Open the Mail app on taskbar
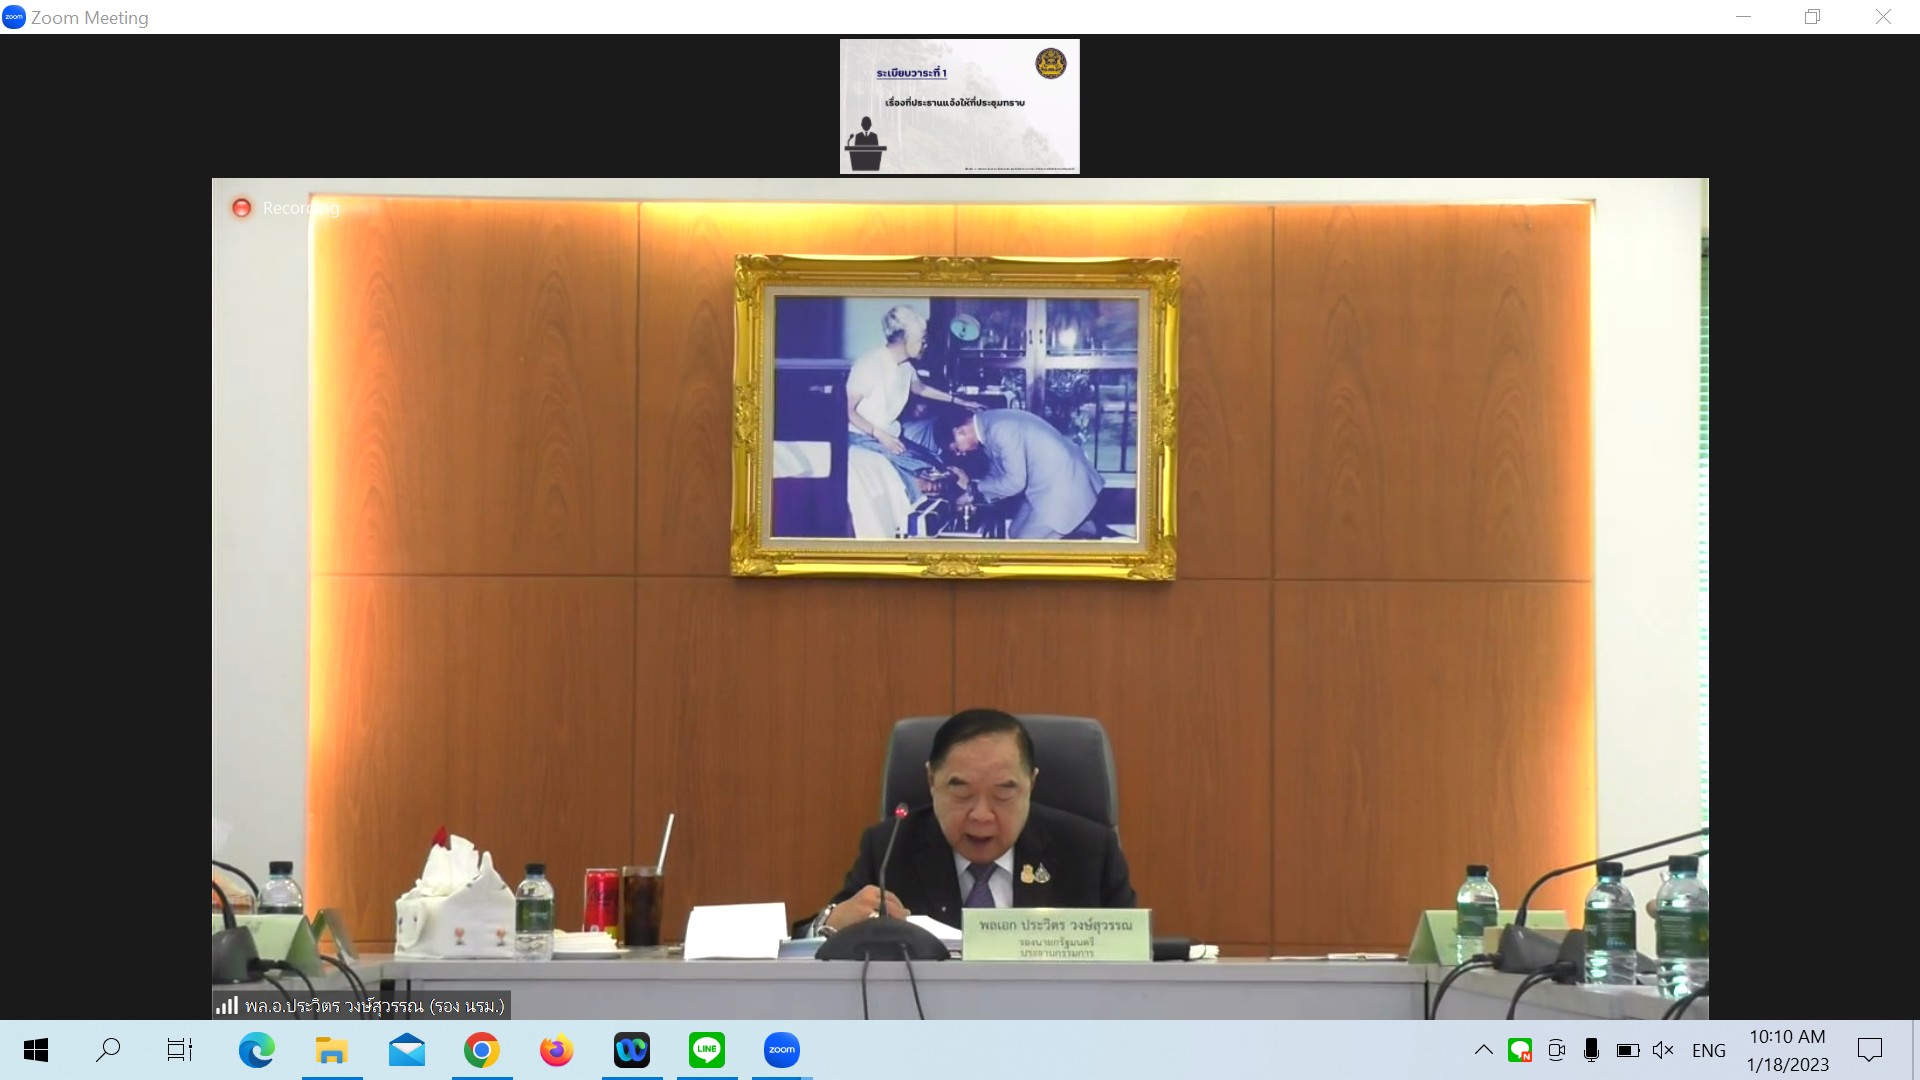 point(406,1050)
